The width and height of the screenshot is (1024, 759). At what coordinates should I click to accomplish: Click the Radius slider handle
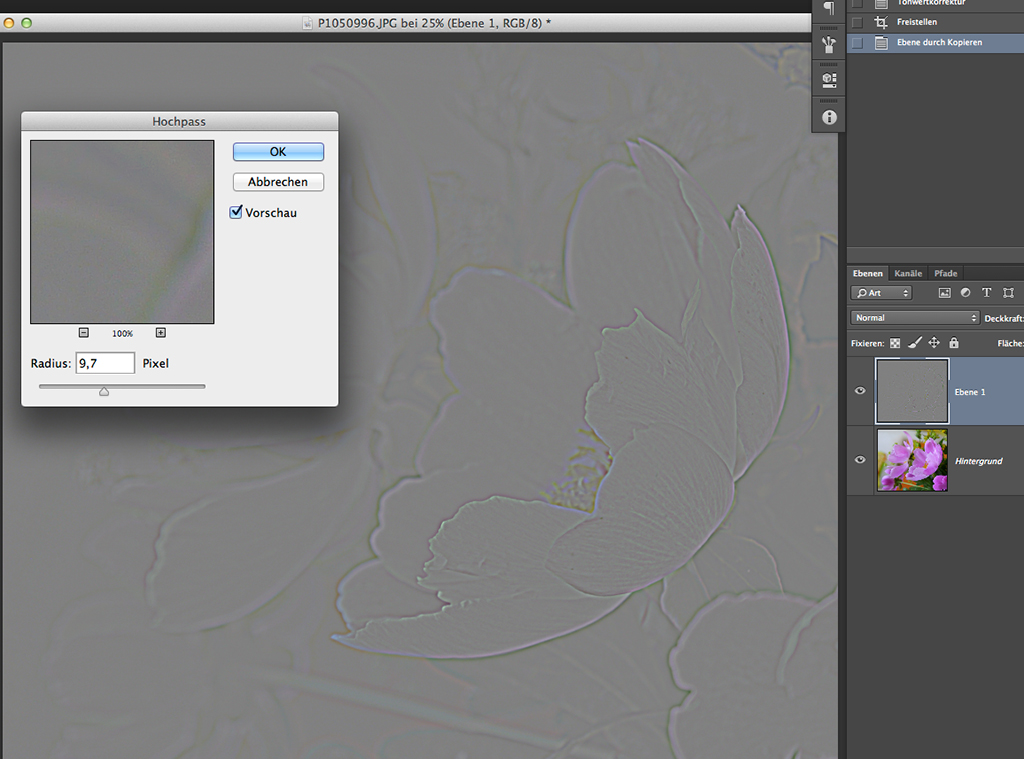pos(104,391)
